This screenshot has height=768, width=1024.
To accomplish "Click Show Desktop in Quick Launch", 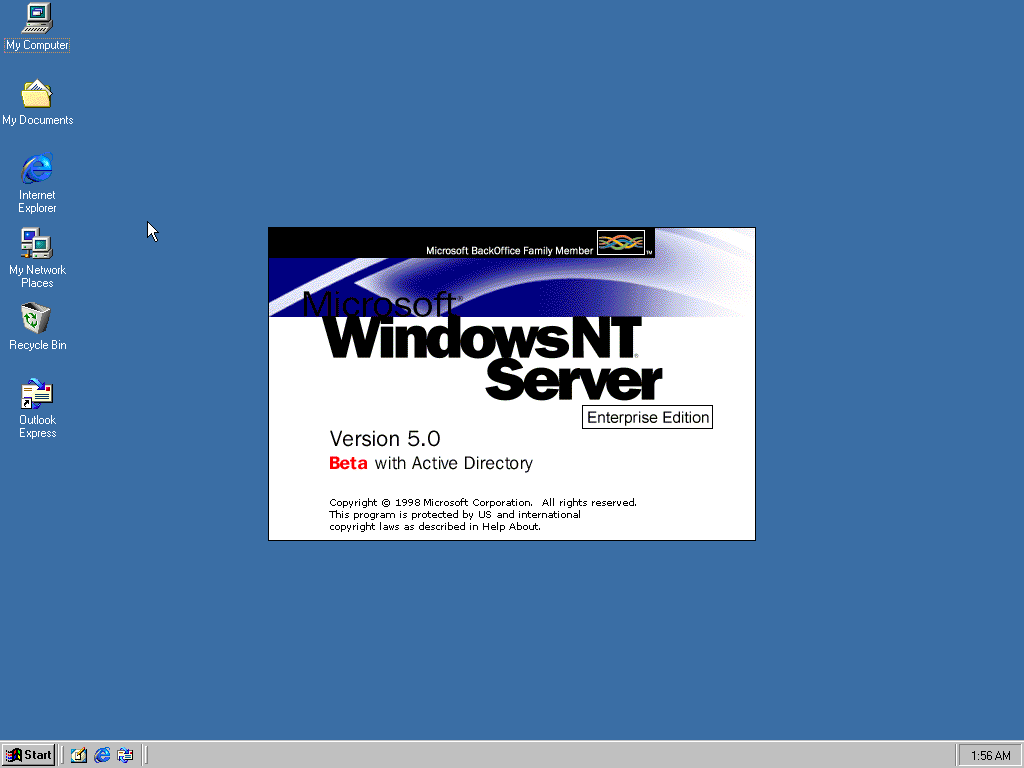I will (x=79, y=755).
